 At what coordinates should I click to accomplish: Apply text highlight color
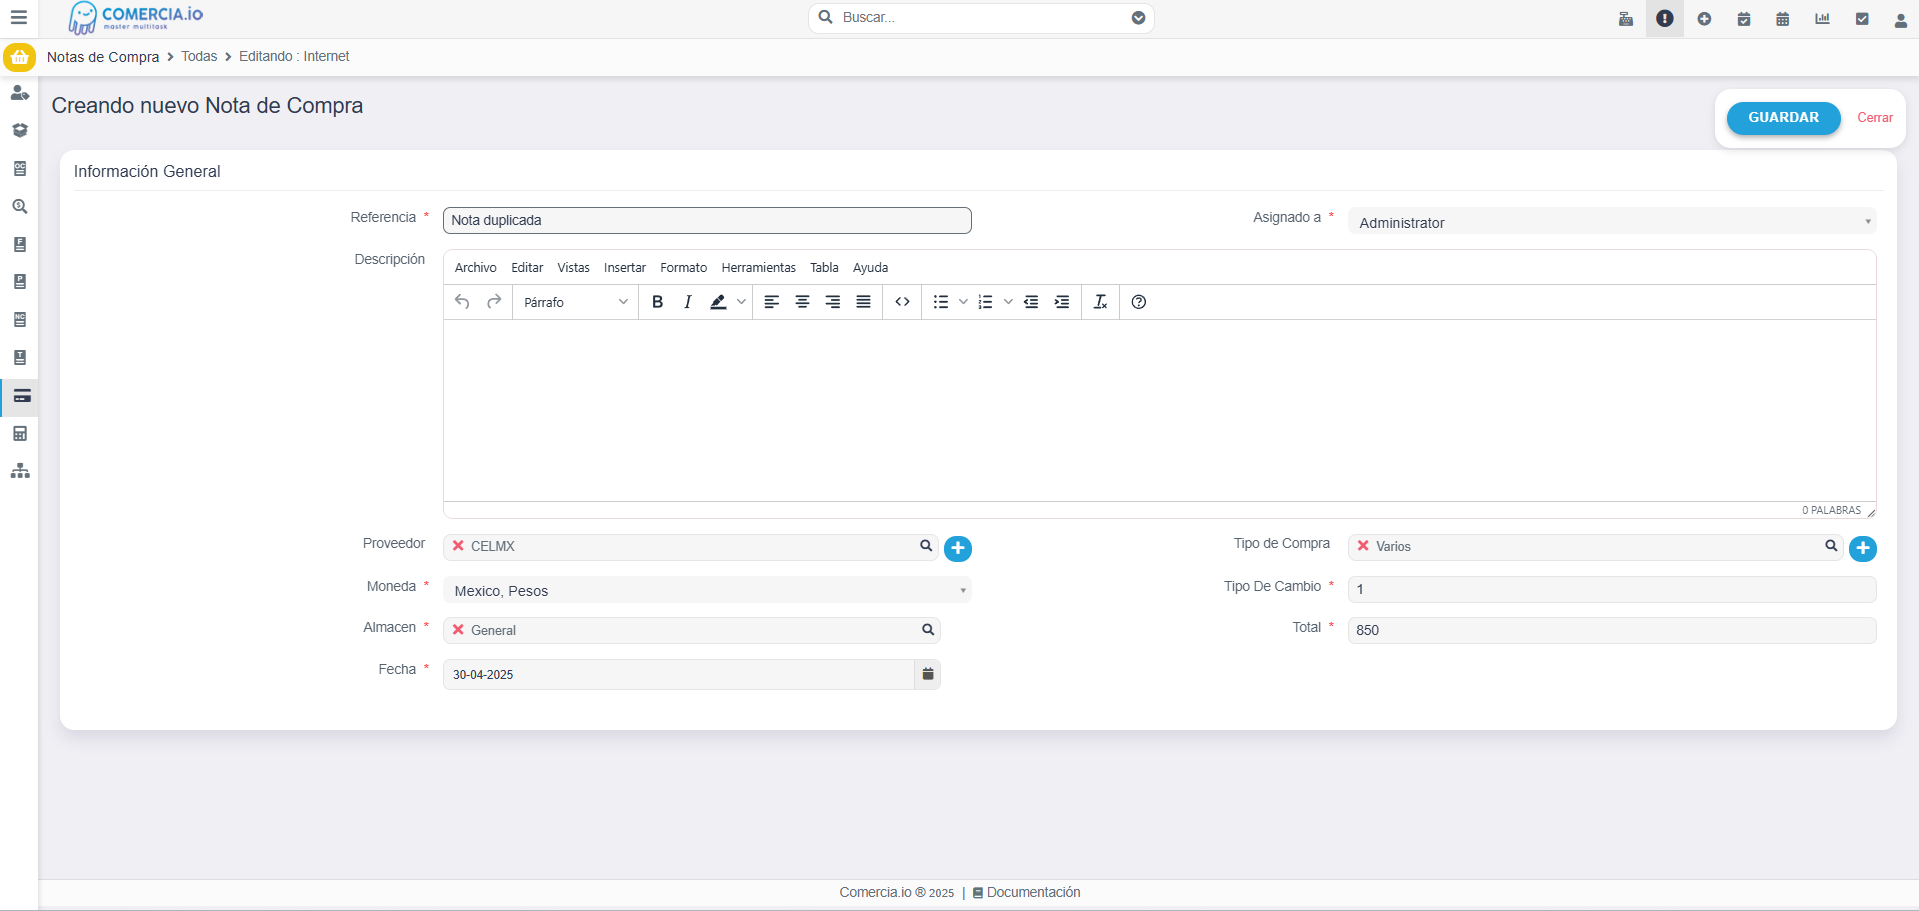pyautogui.click(x=718, y=302)
